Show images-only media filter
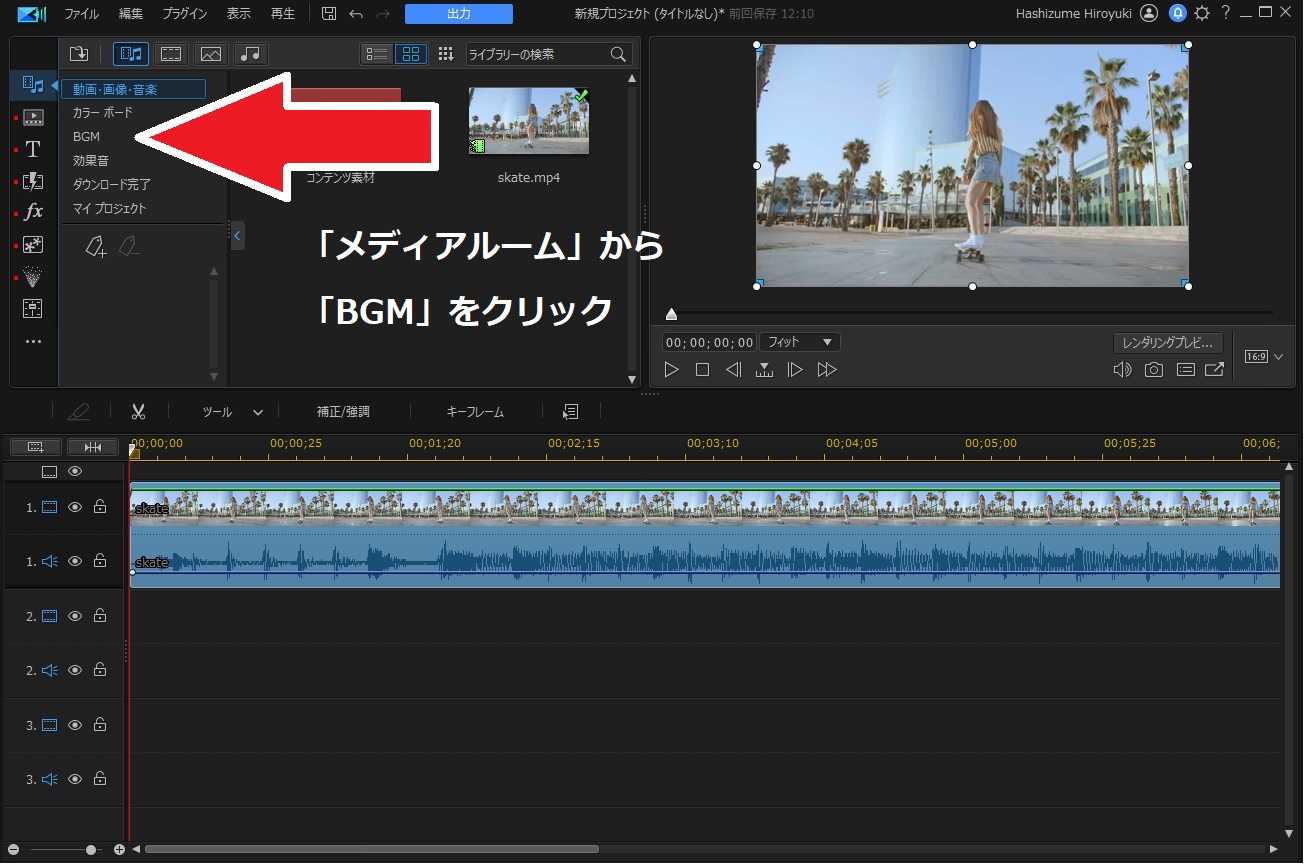 coord(211,54)
